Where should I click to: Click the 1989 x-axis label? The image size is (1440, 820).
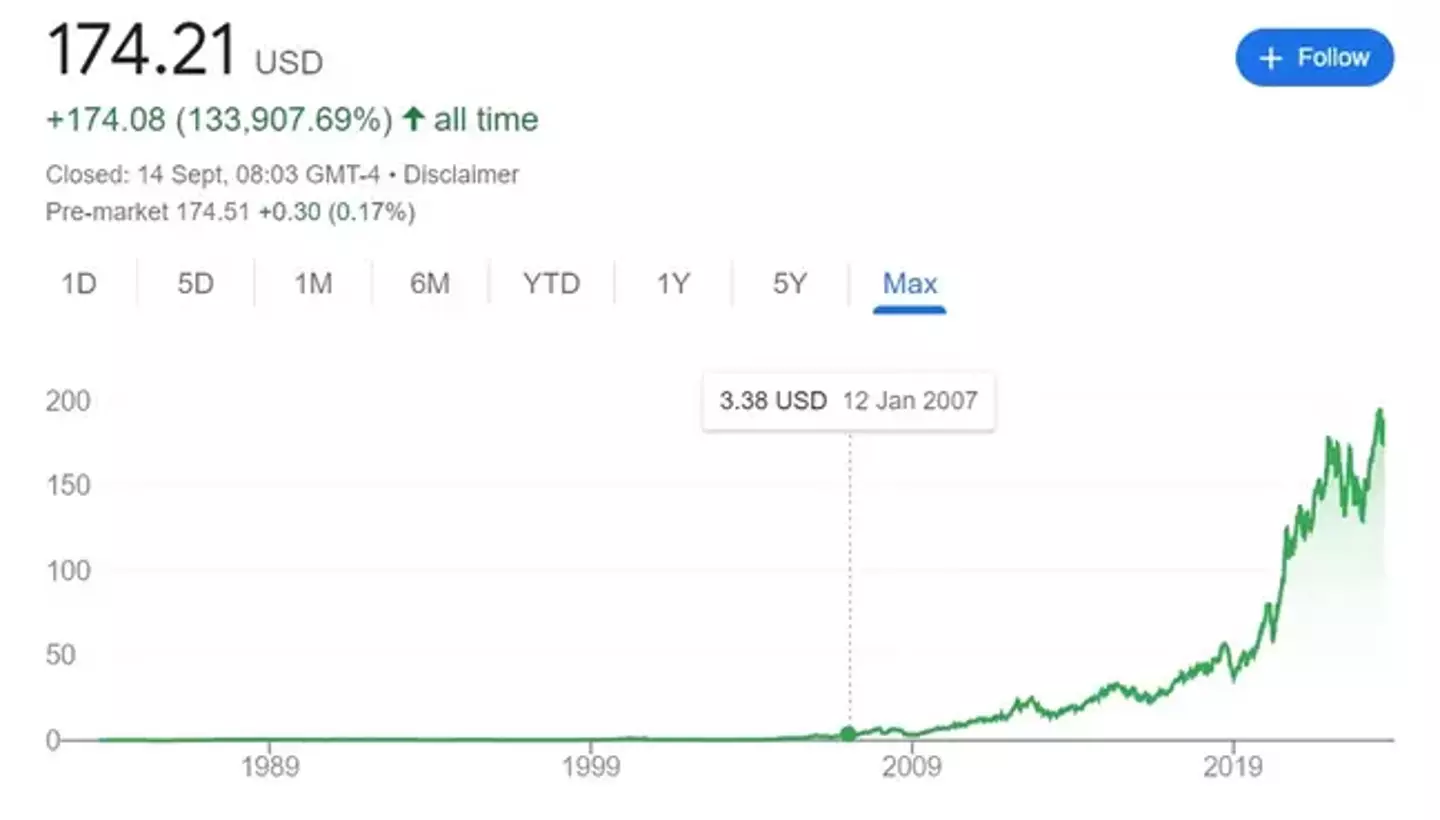pyautogui.click(x=268, y=768)
